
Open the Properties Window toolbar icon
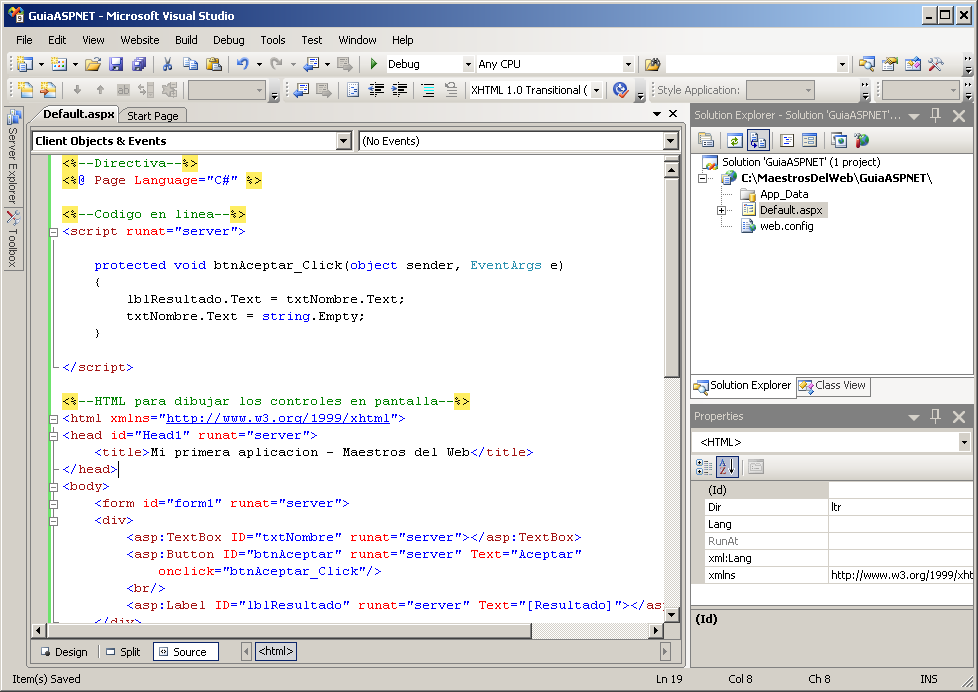tap(889, 64)
